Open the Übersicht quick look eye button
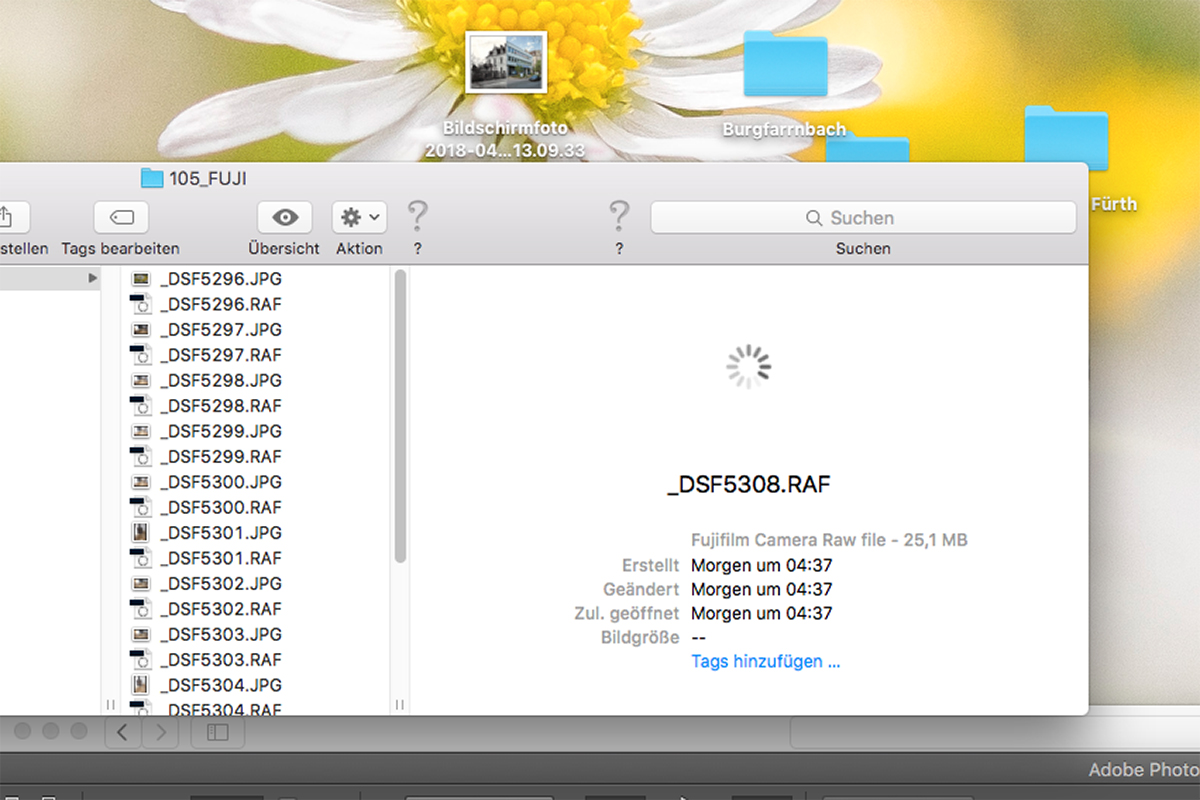 point(285,217)
